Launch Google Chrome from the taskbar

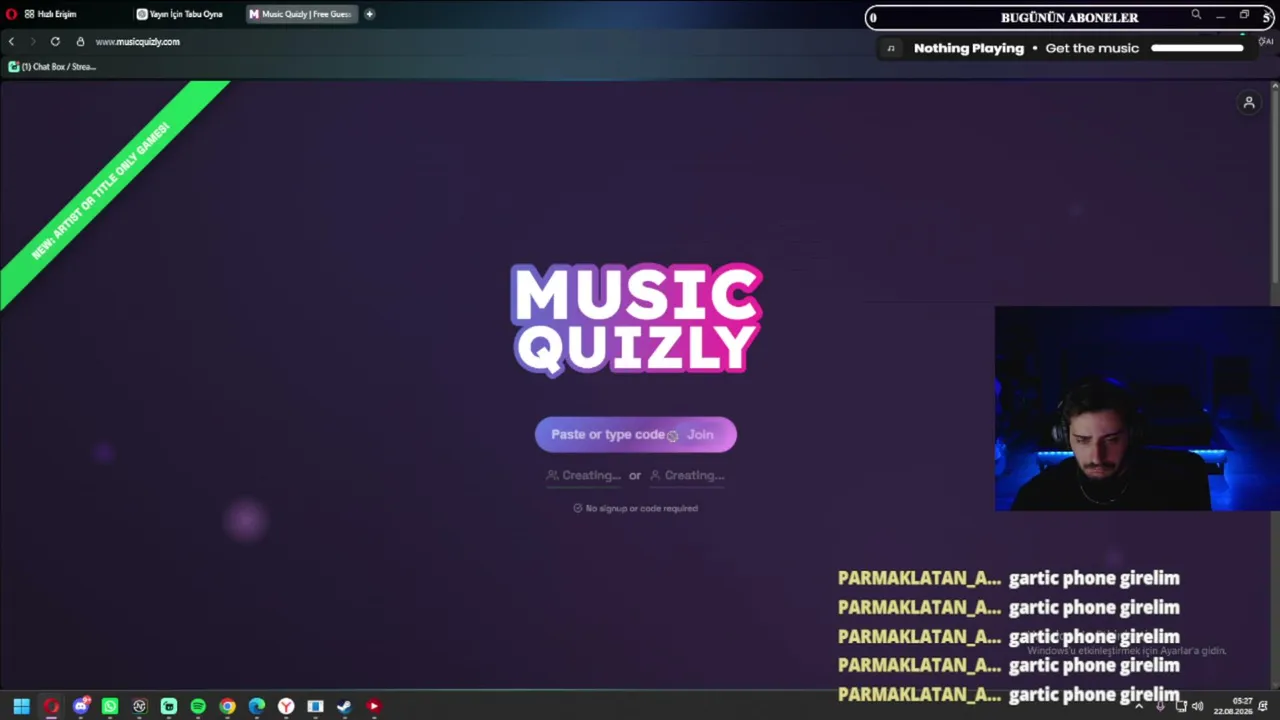[228, 706]
